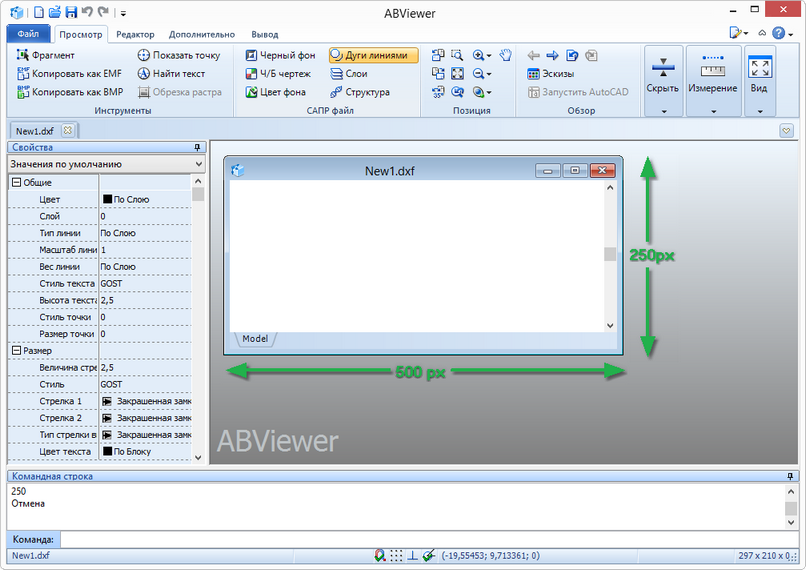Toggle Дуги линиями option
This screenshot has width=806, height=570.
[x=368, y=56]
